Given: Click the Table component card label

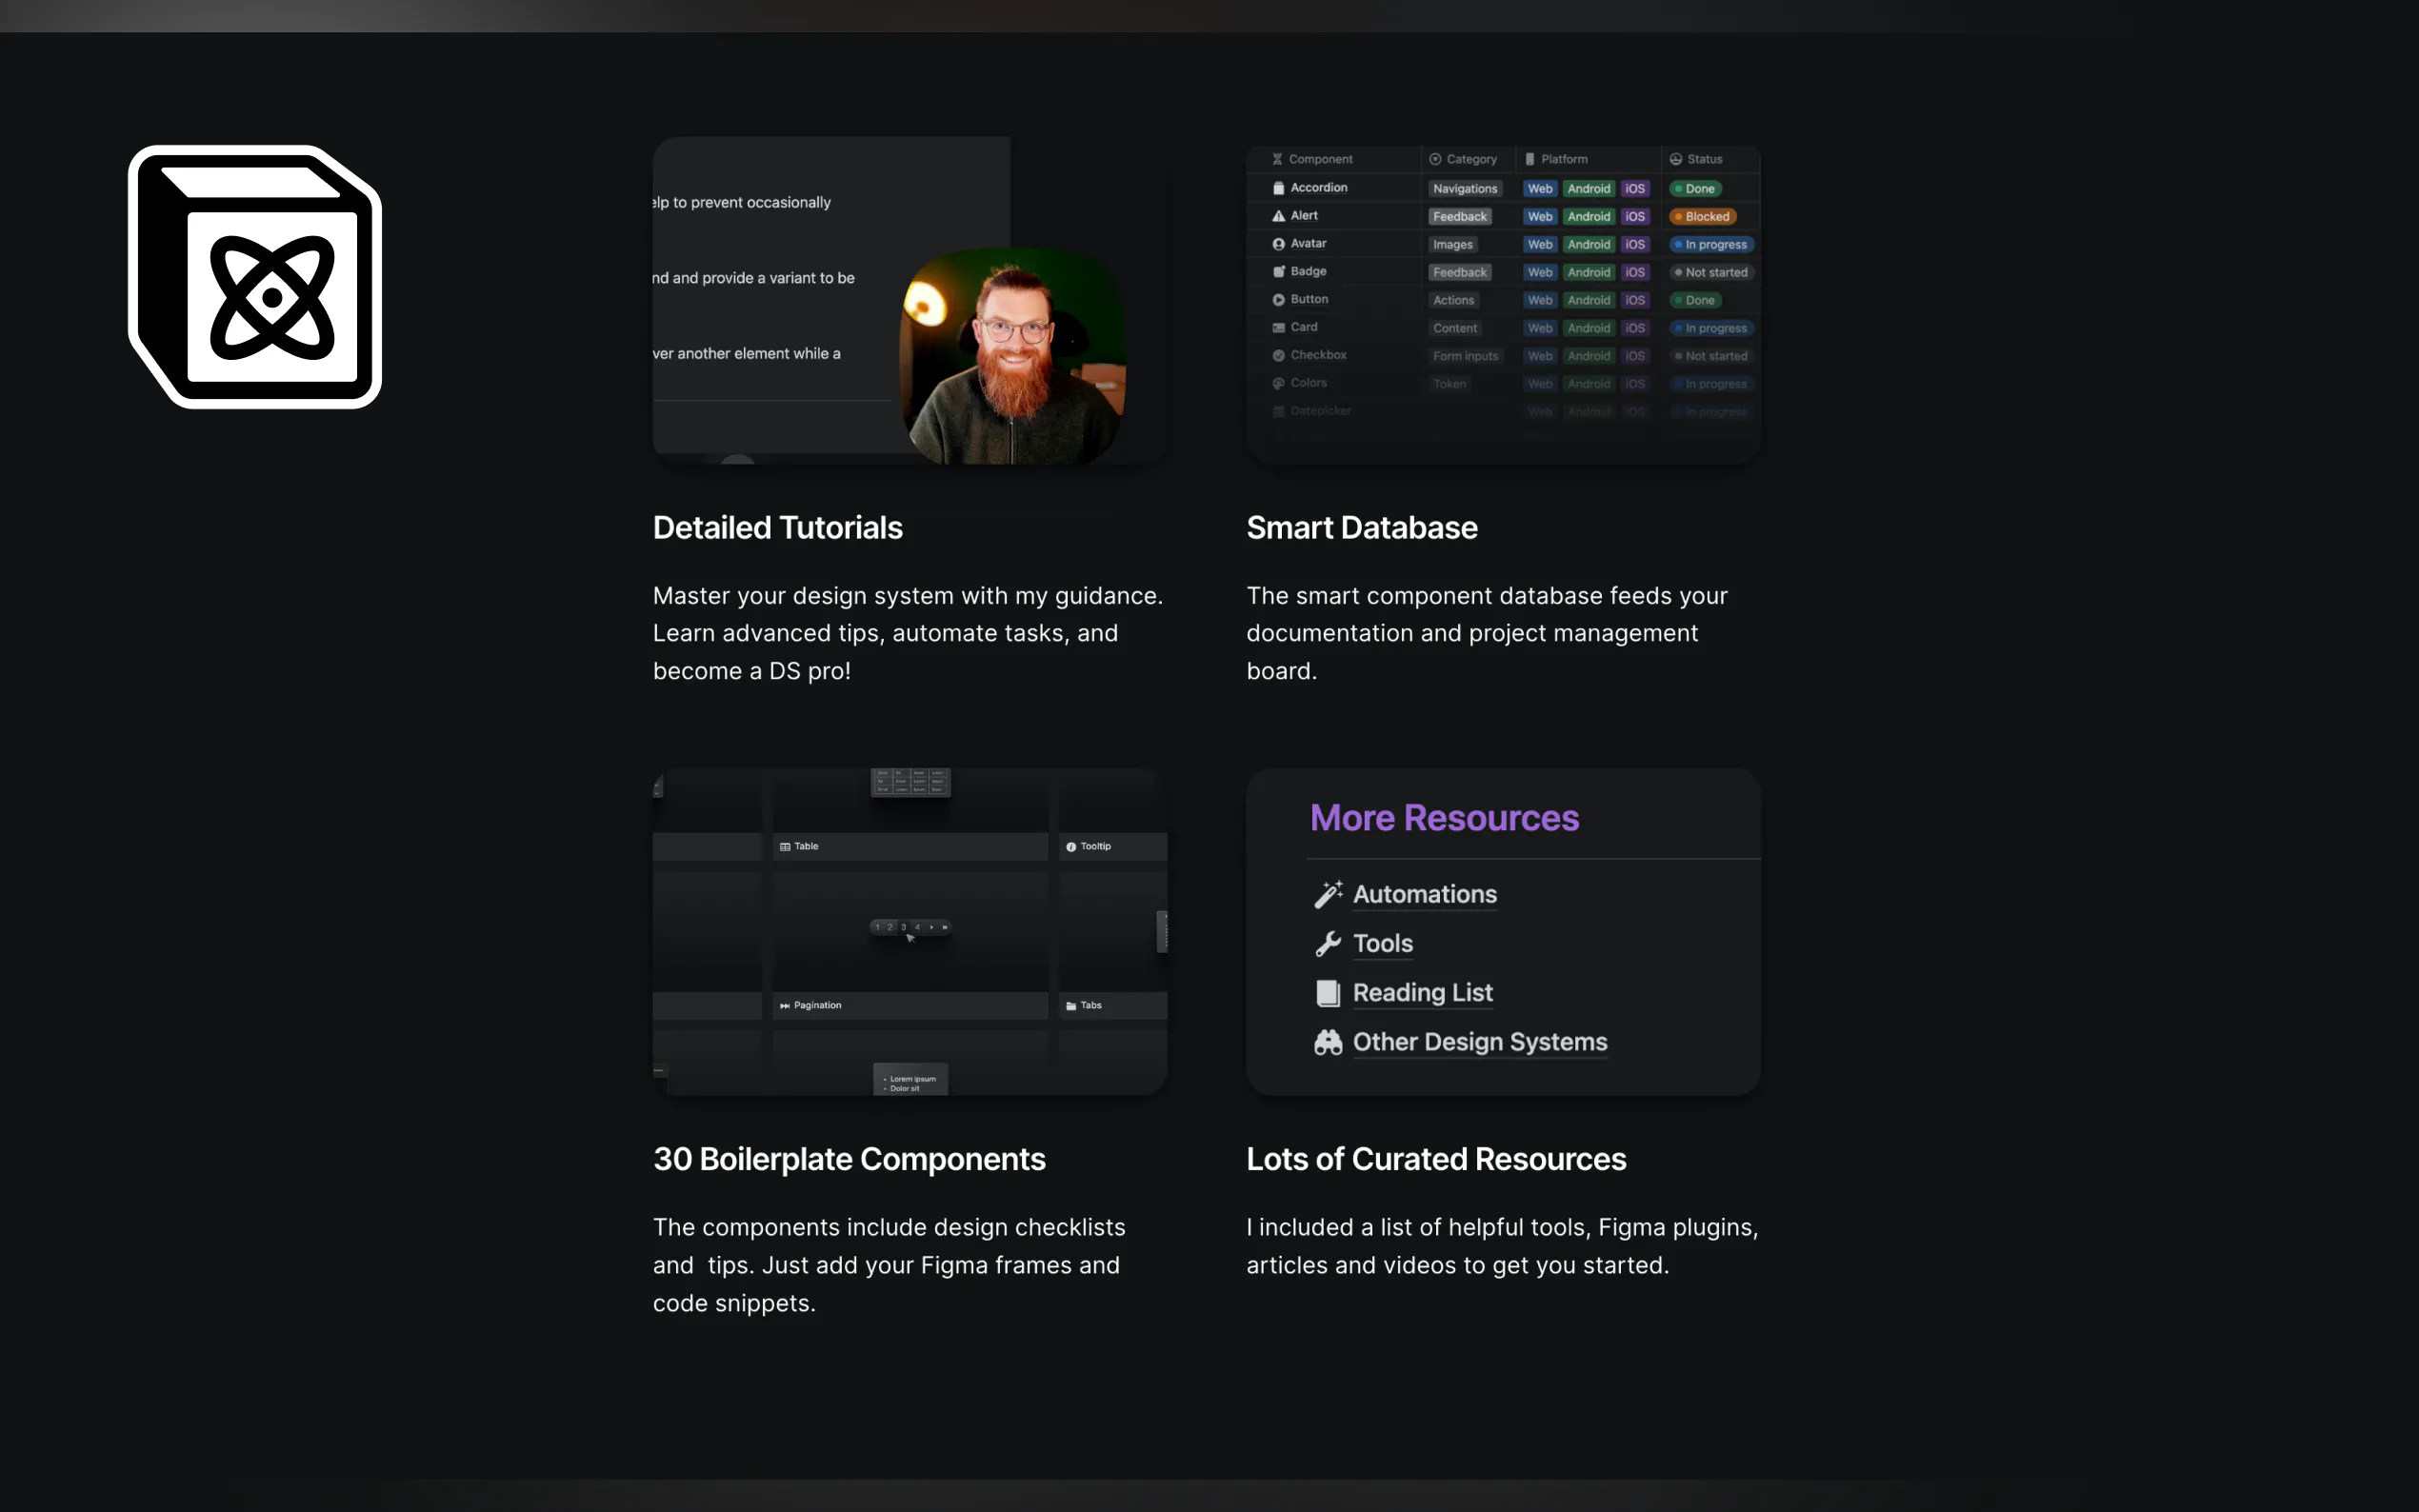Looking at the screenshot, I should 805,846.
